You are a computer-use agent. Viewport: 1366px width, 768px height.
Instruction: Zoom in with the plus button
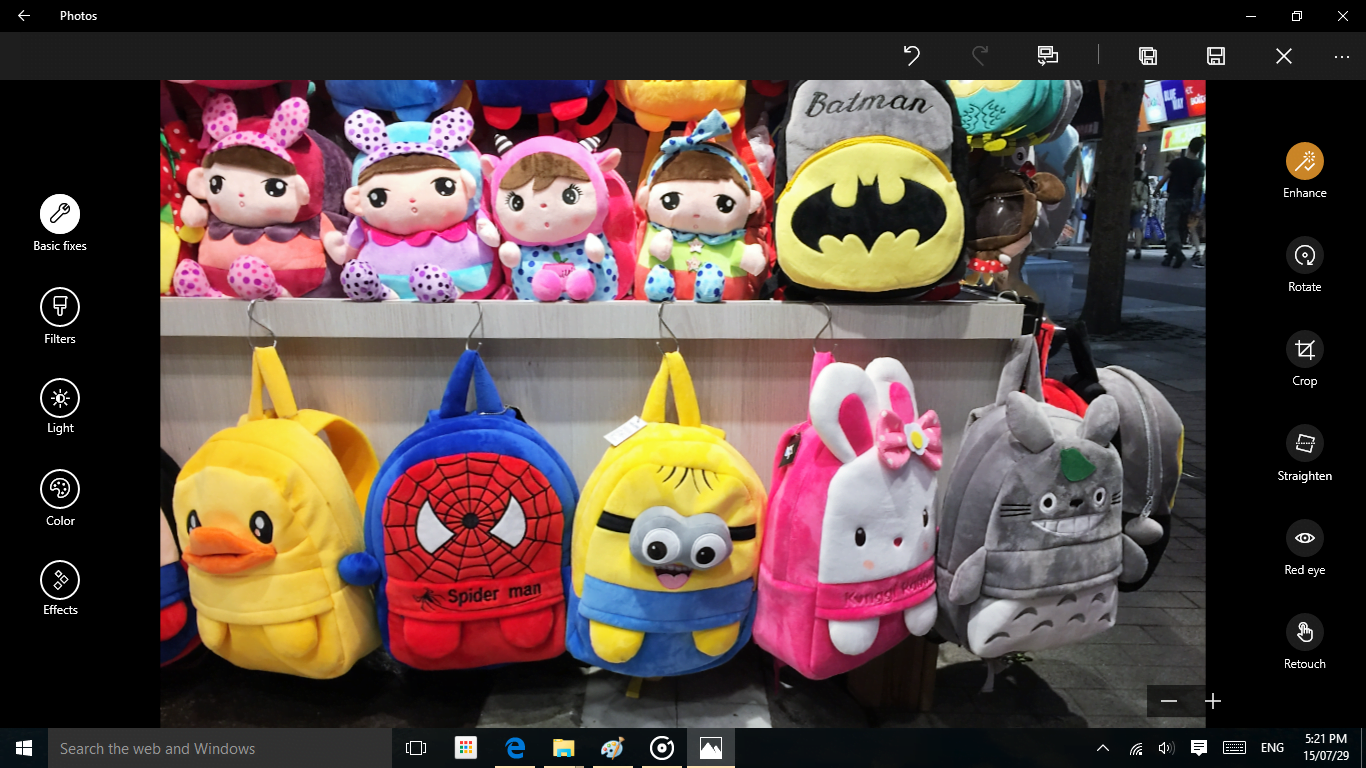[1213, 701]
